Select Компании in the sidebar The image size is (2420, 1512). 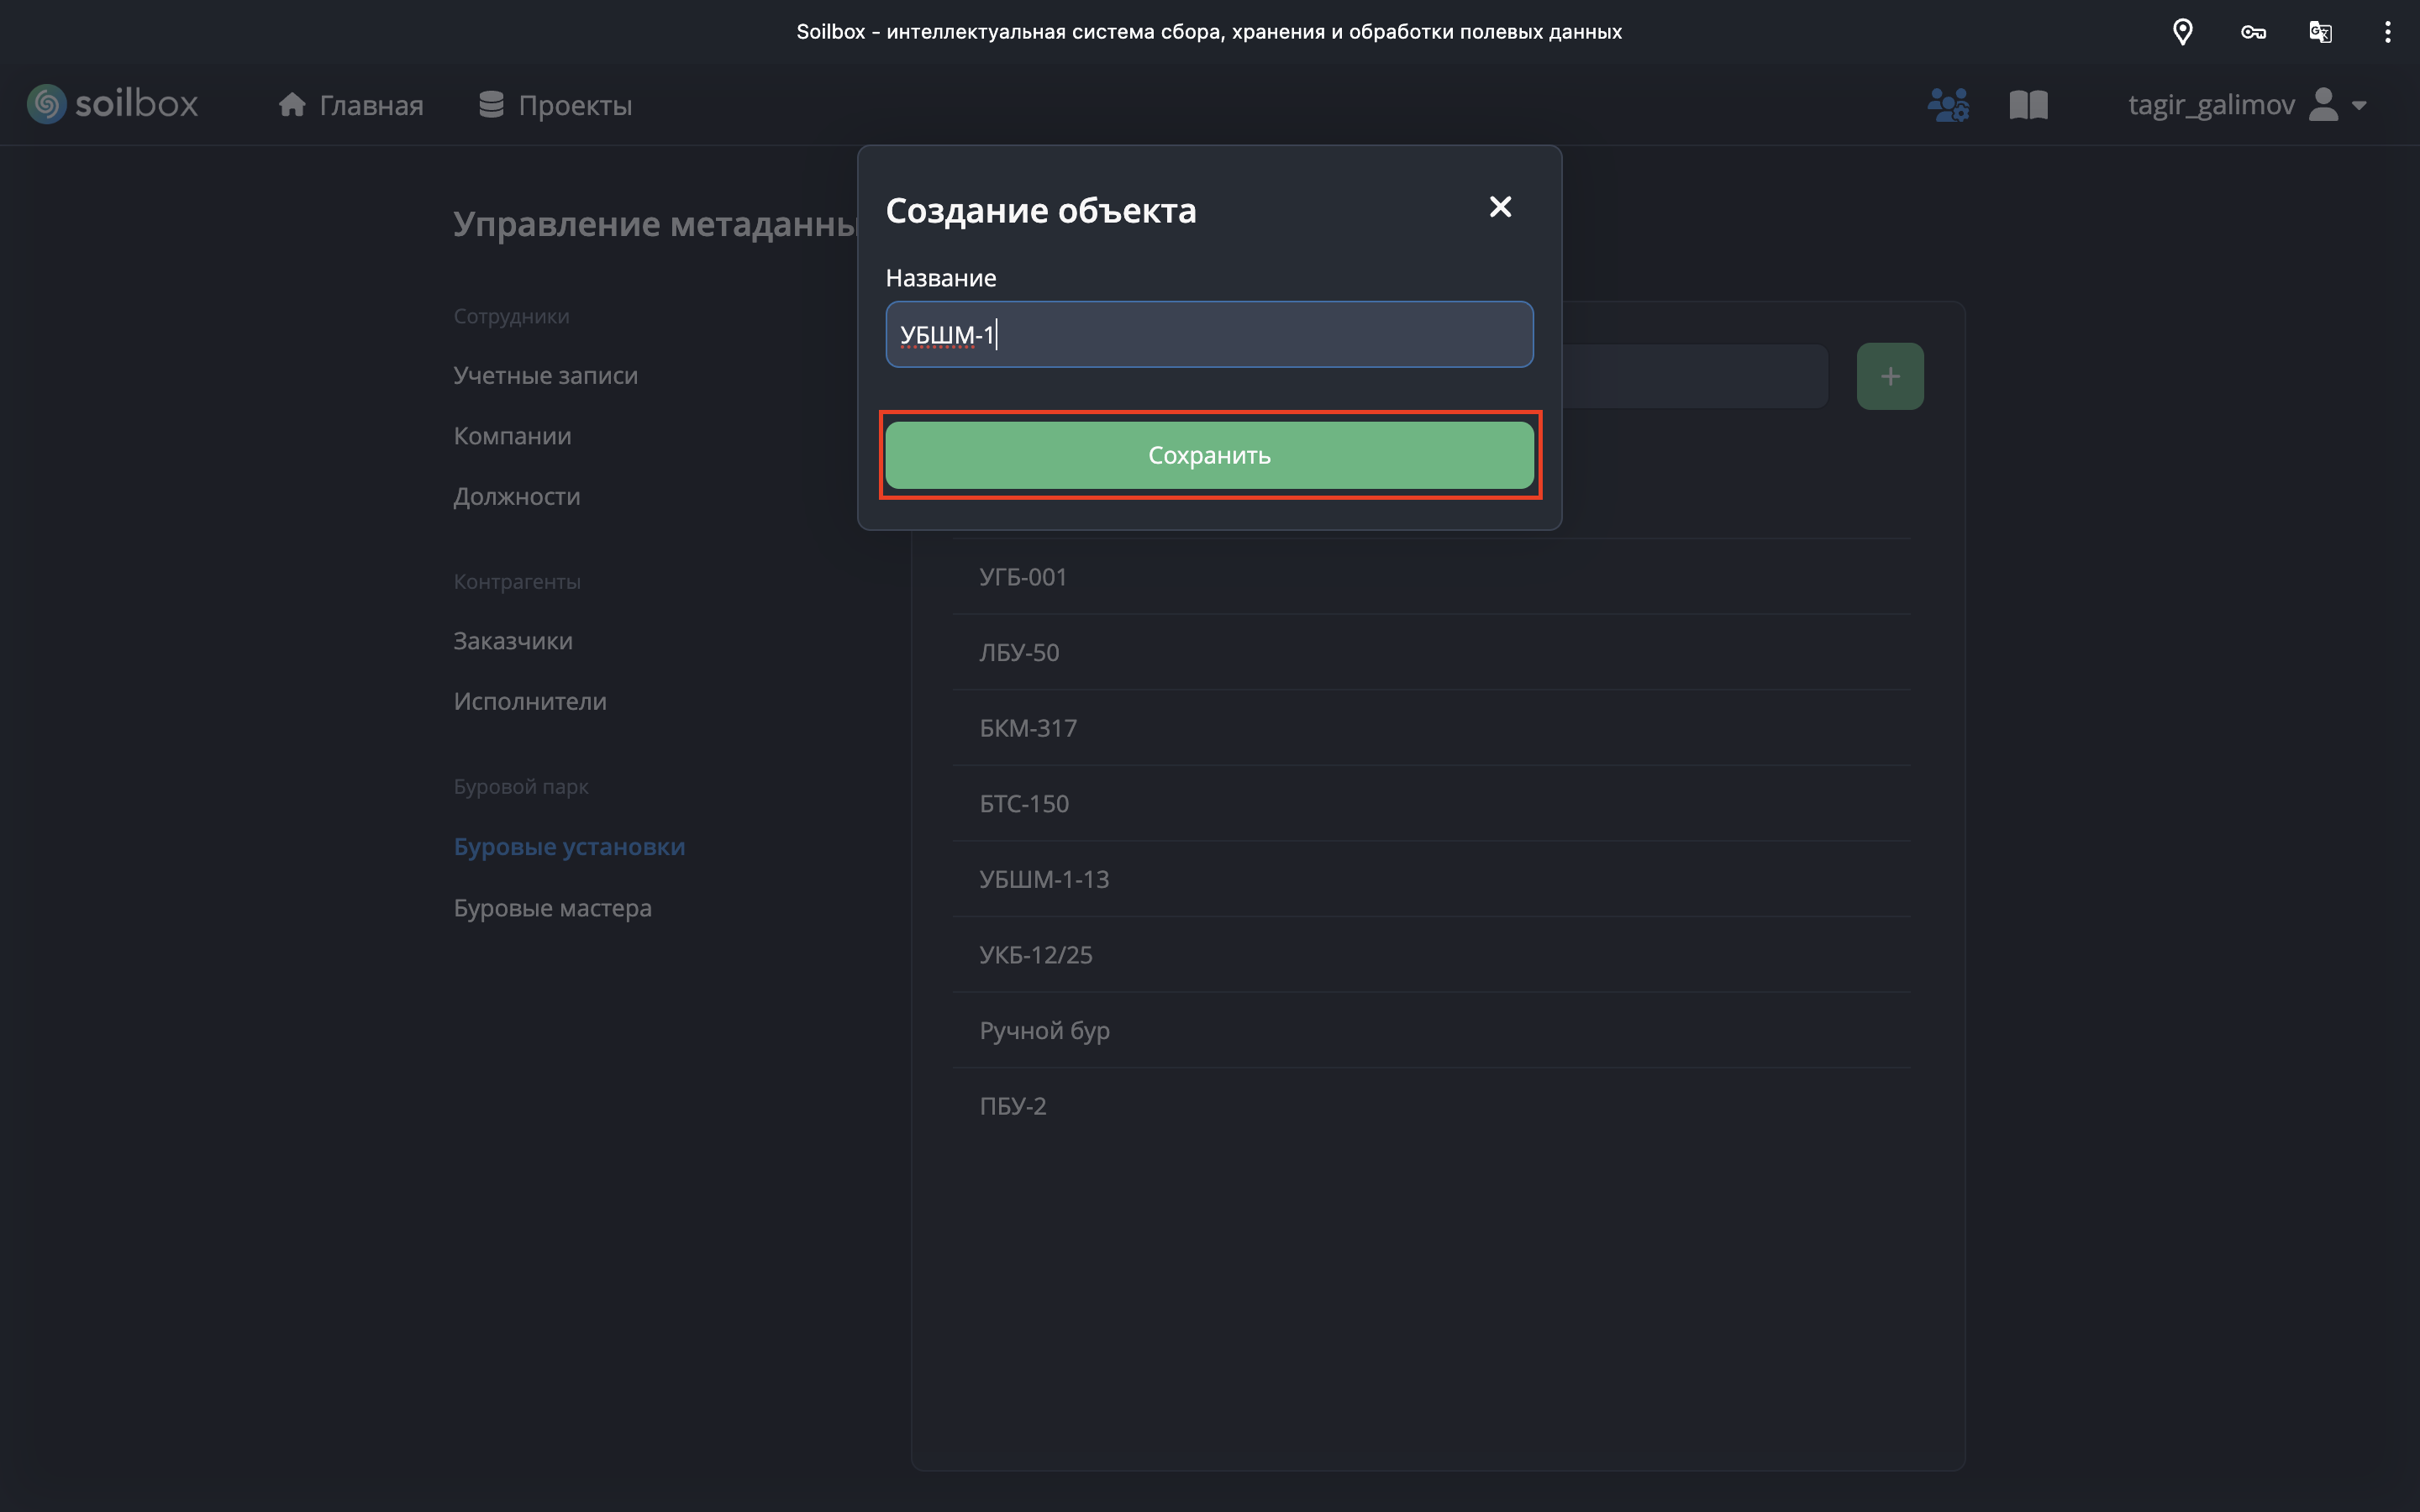(x=512, y=436)
